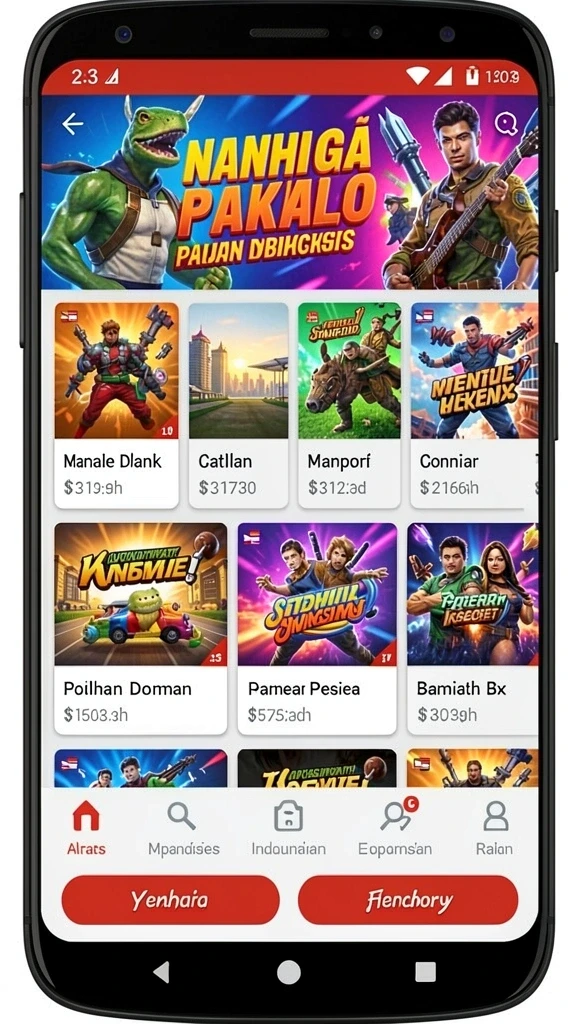Click the Flenchory red button
The height and width of the screenshot is (1024, 576).
[408, 901]
